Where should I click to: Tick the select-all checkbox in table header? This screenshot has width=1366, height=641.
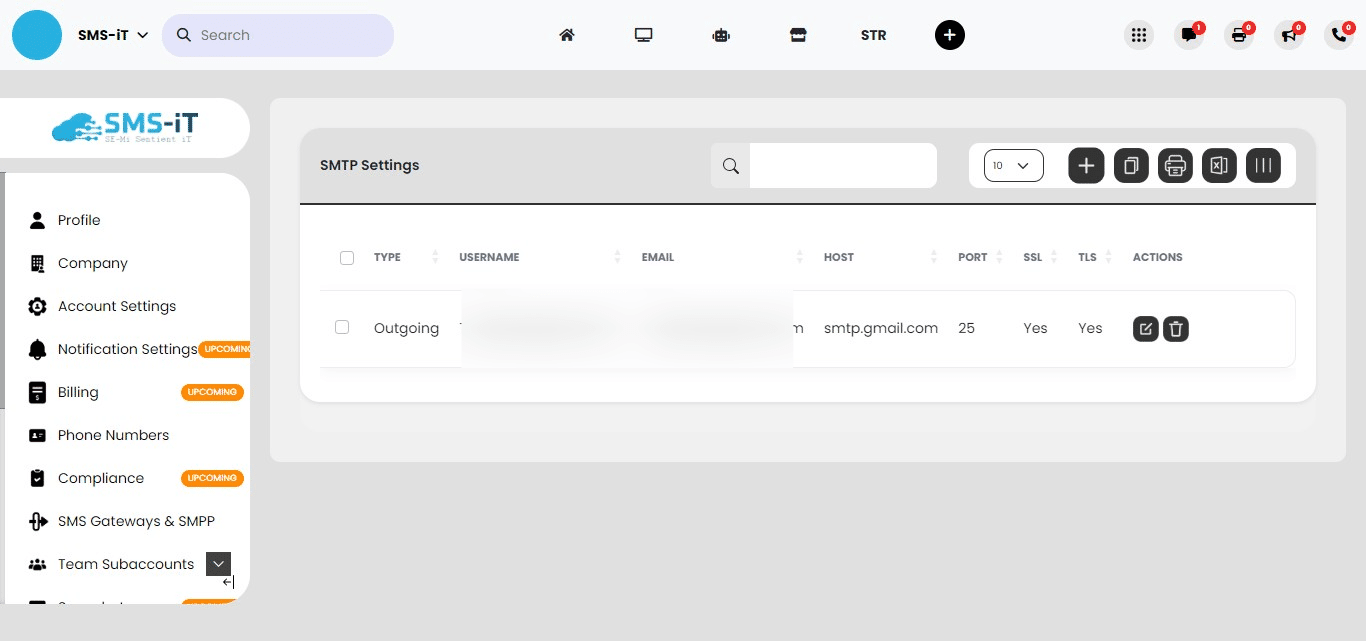[347, 257]
